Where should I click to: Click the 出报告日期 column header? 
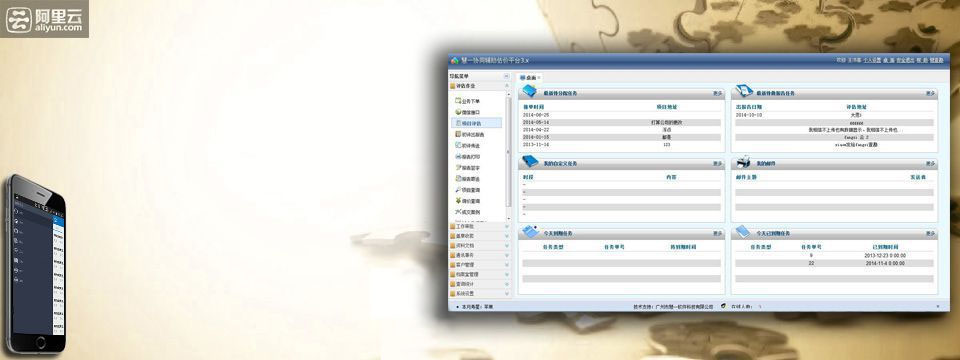pyautogui.click(x=748, y=107)
